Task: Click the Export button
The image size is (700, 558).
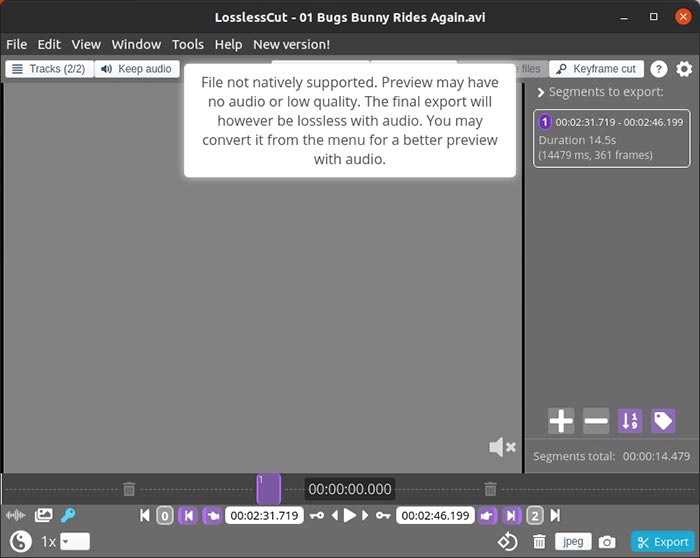Action: tap(662, 542)
